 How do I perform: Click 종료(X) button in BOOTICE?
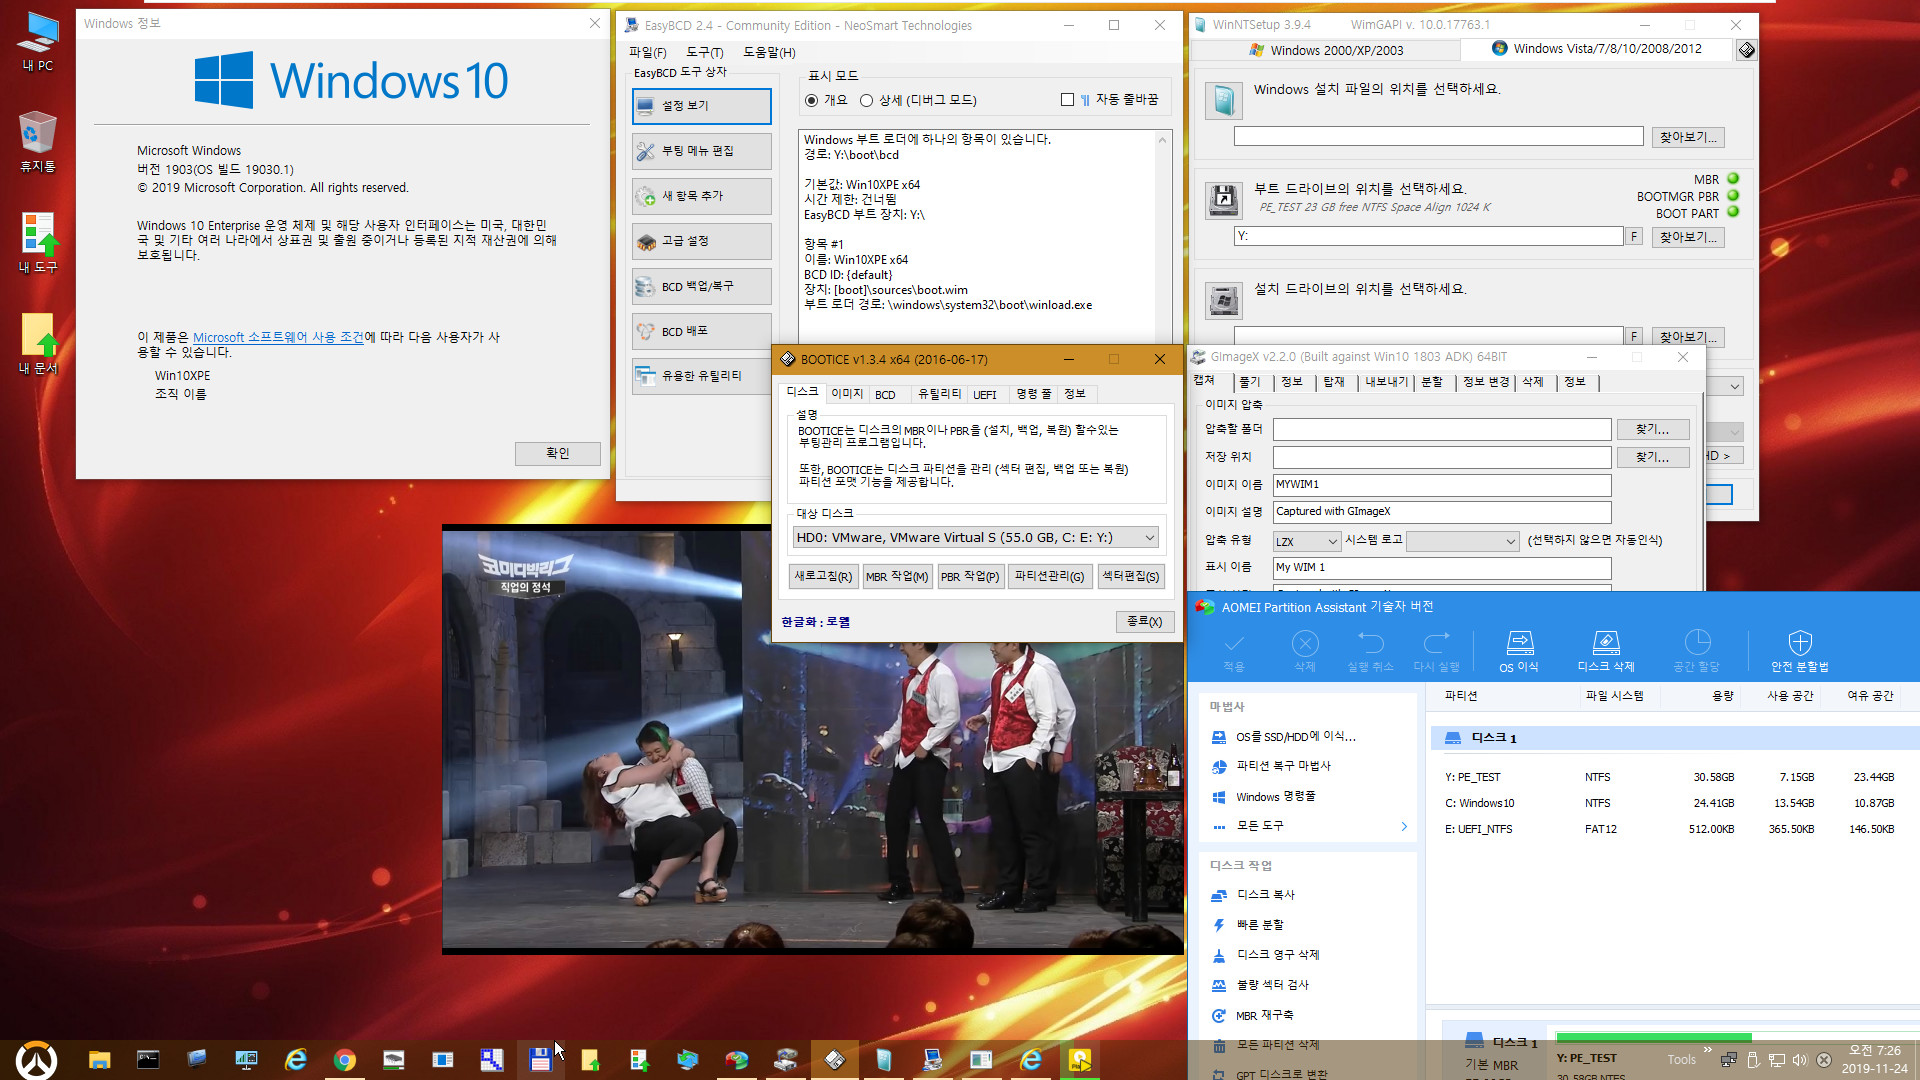coord(1144,622)
